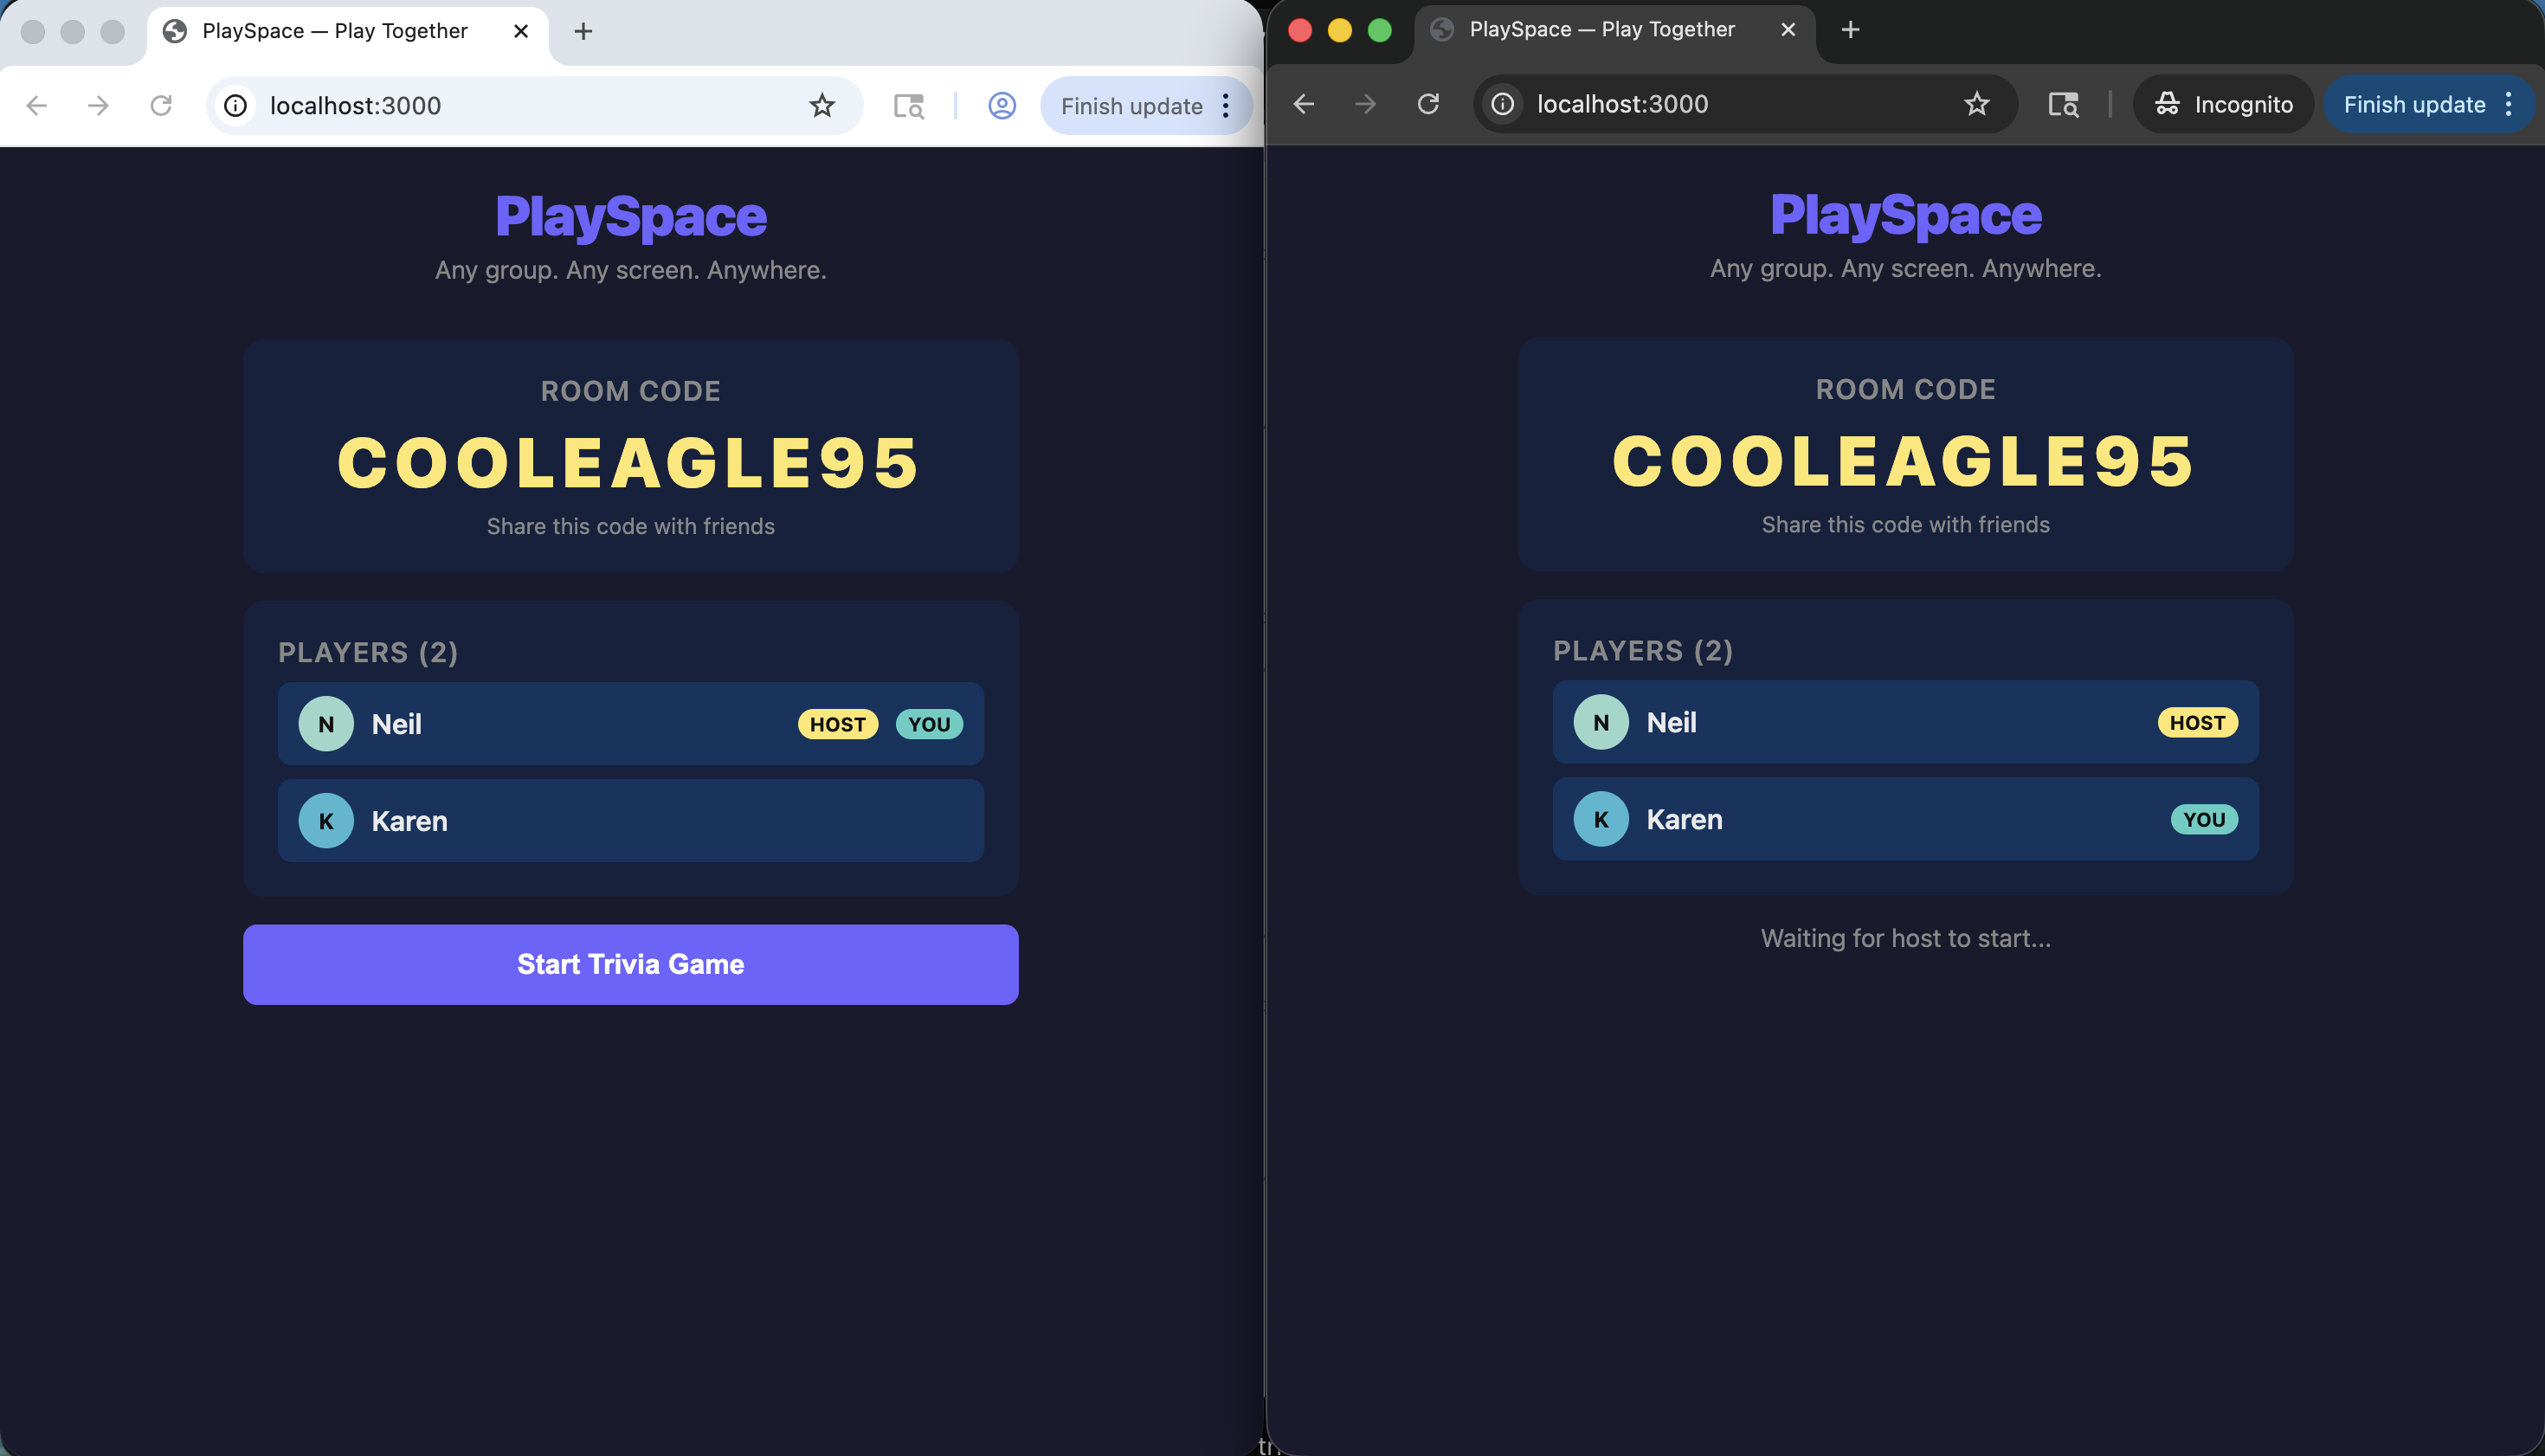Open profile icon in left browser
The height and width of the screenshot is (1456, 2545).
pos(1002,105)
